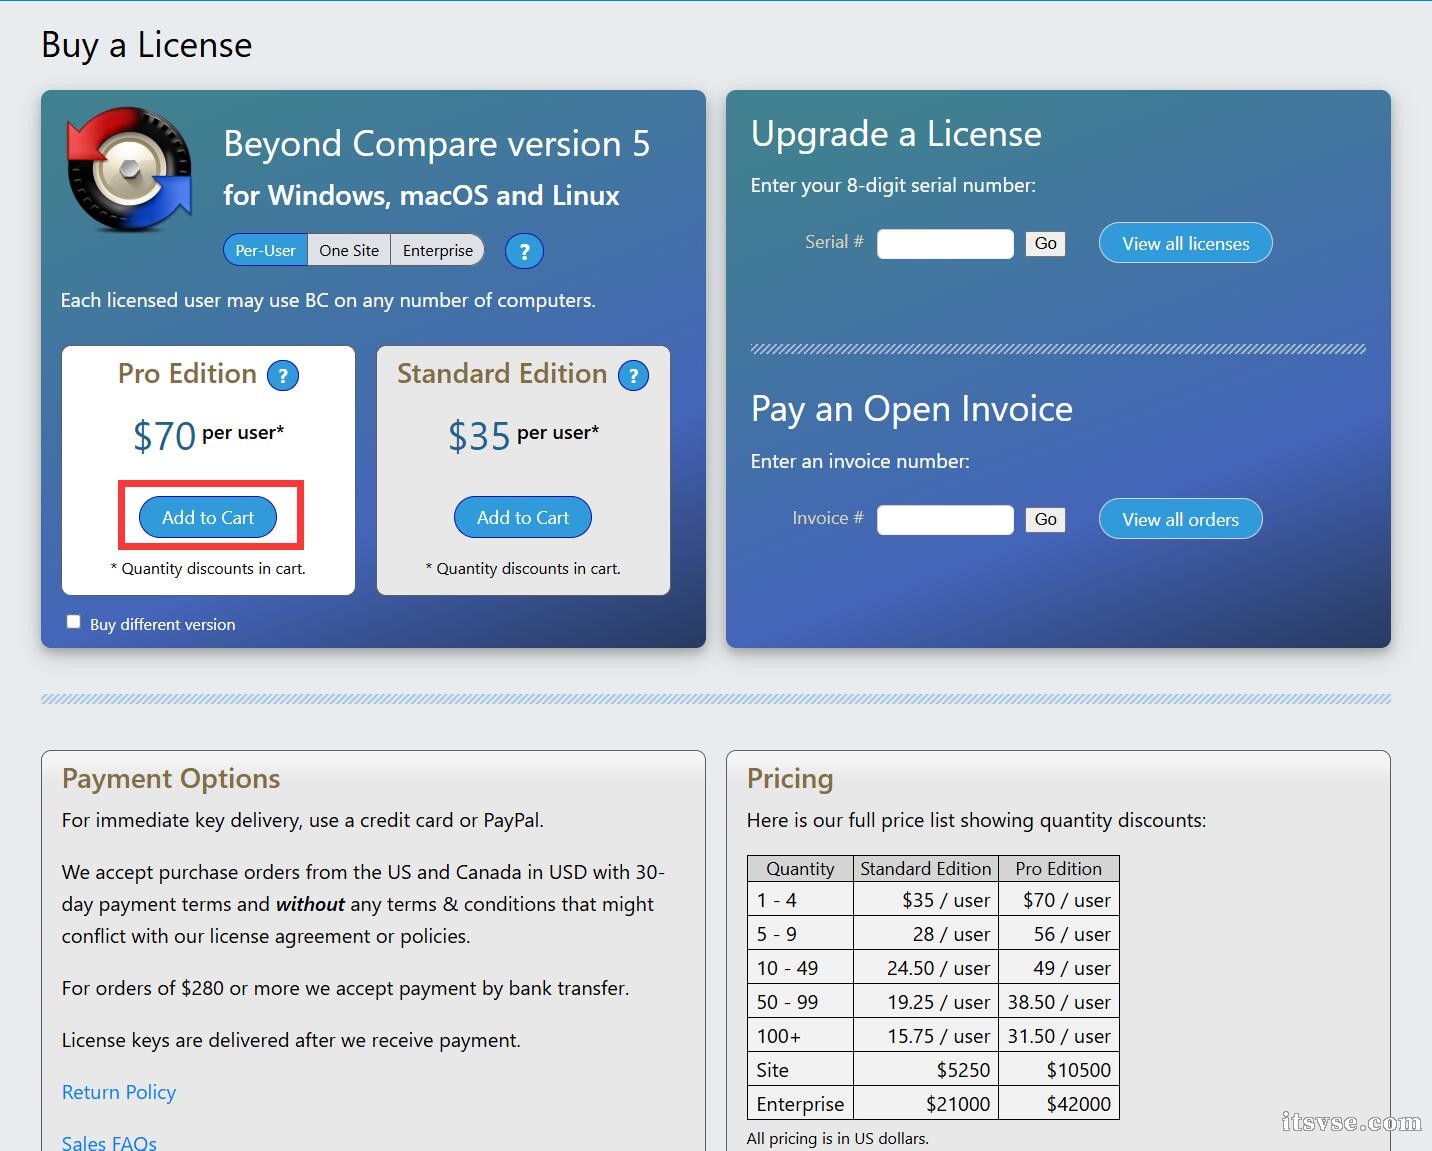Open Pro Edition help question mark
Screen dimensions: 1432x1151
pyautogui.click(x=283, y=376)
